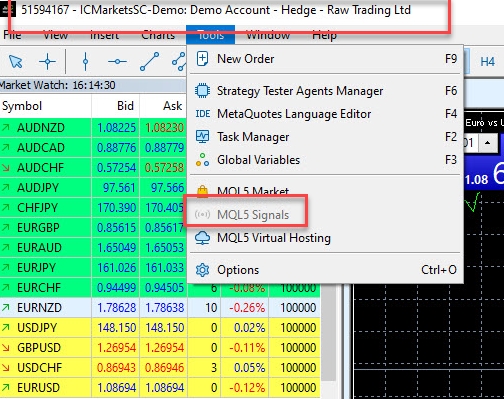Screen dimensions: 504x399
Task: Switch chart to H4 timeframe
Action: pyautogui.click(x=487, y=62)
